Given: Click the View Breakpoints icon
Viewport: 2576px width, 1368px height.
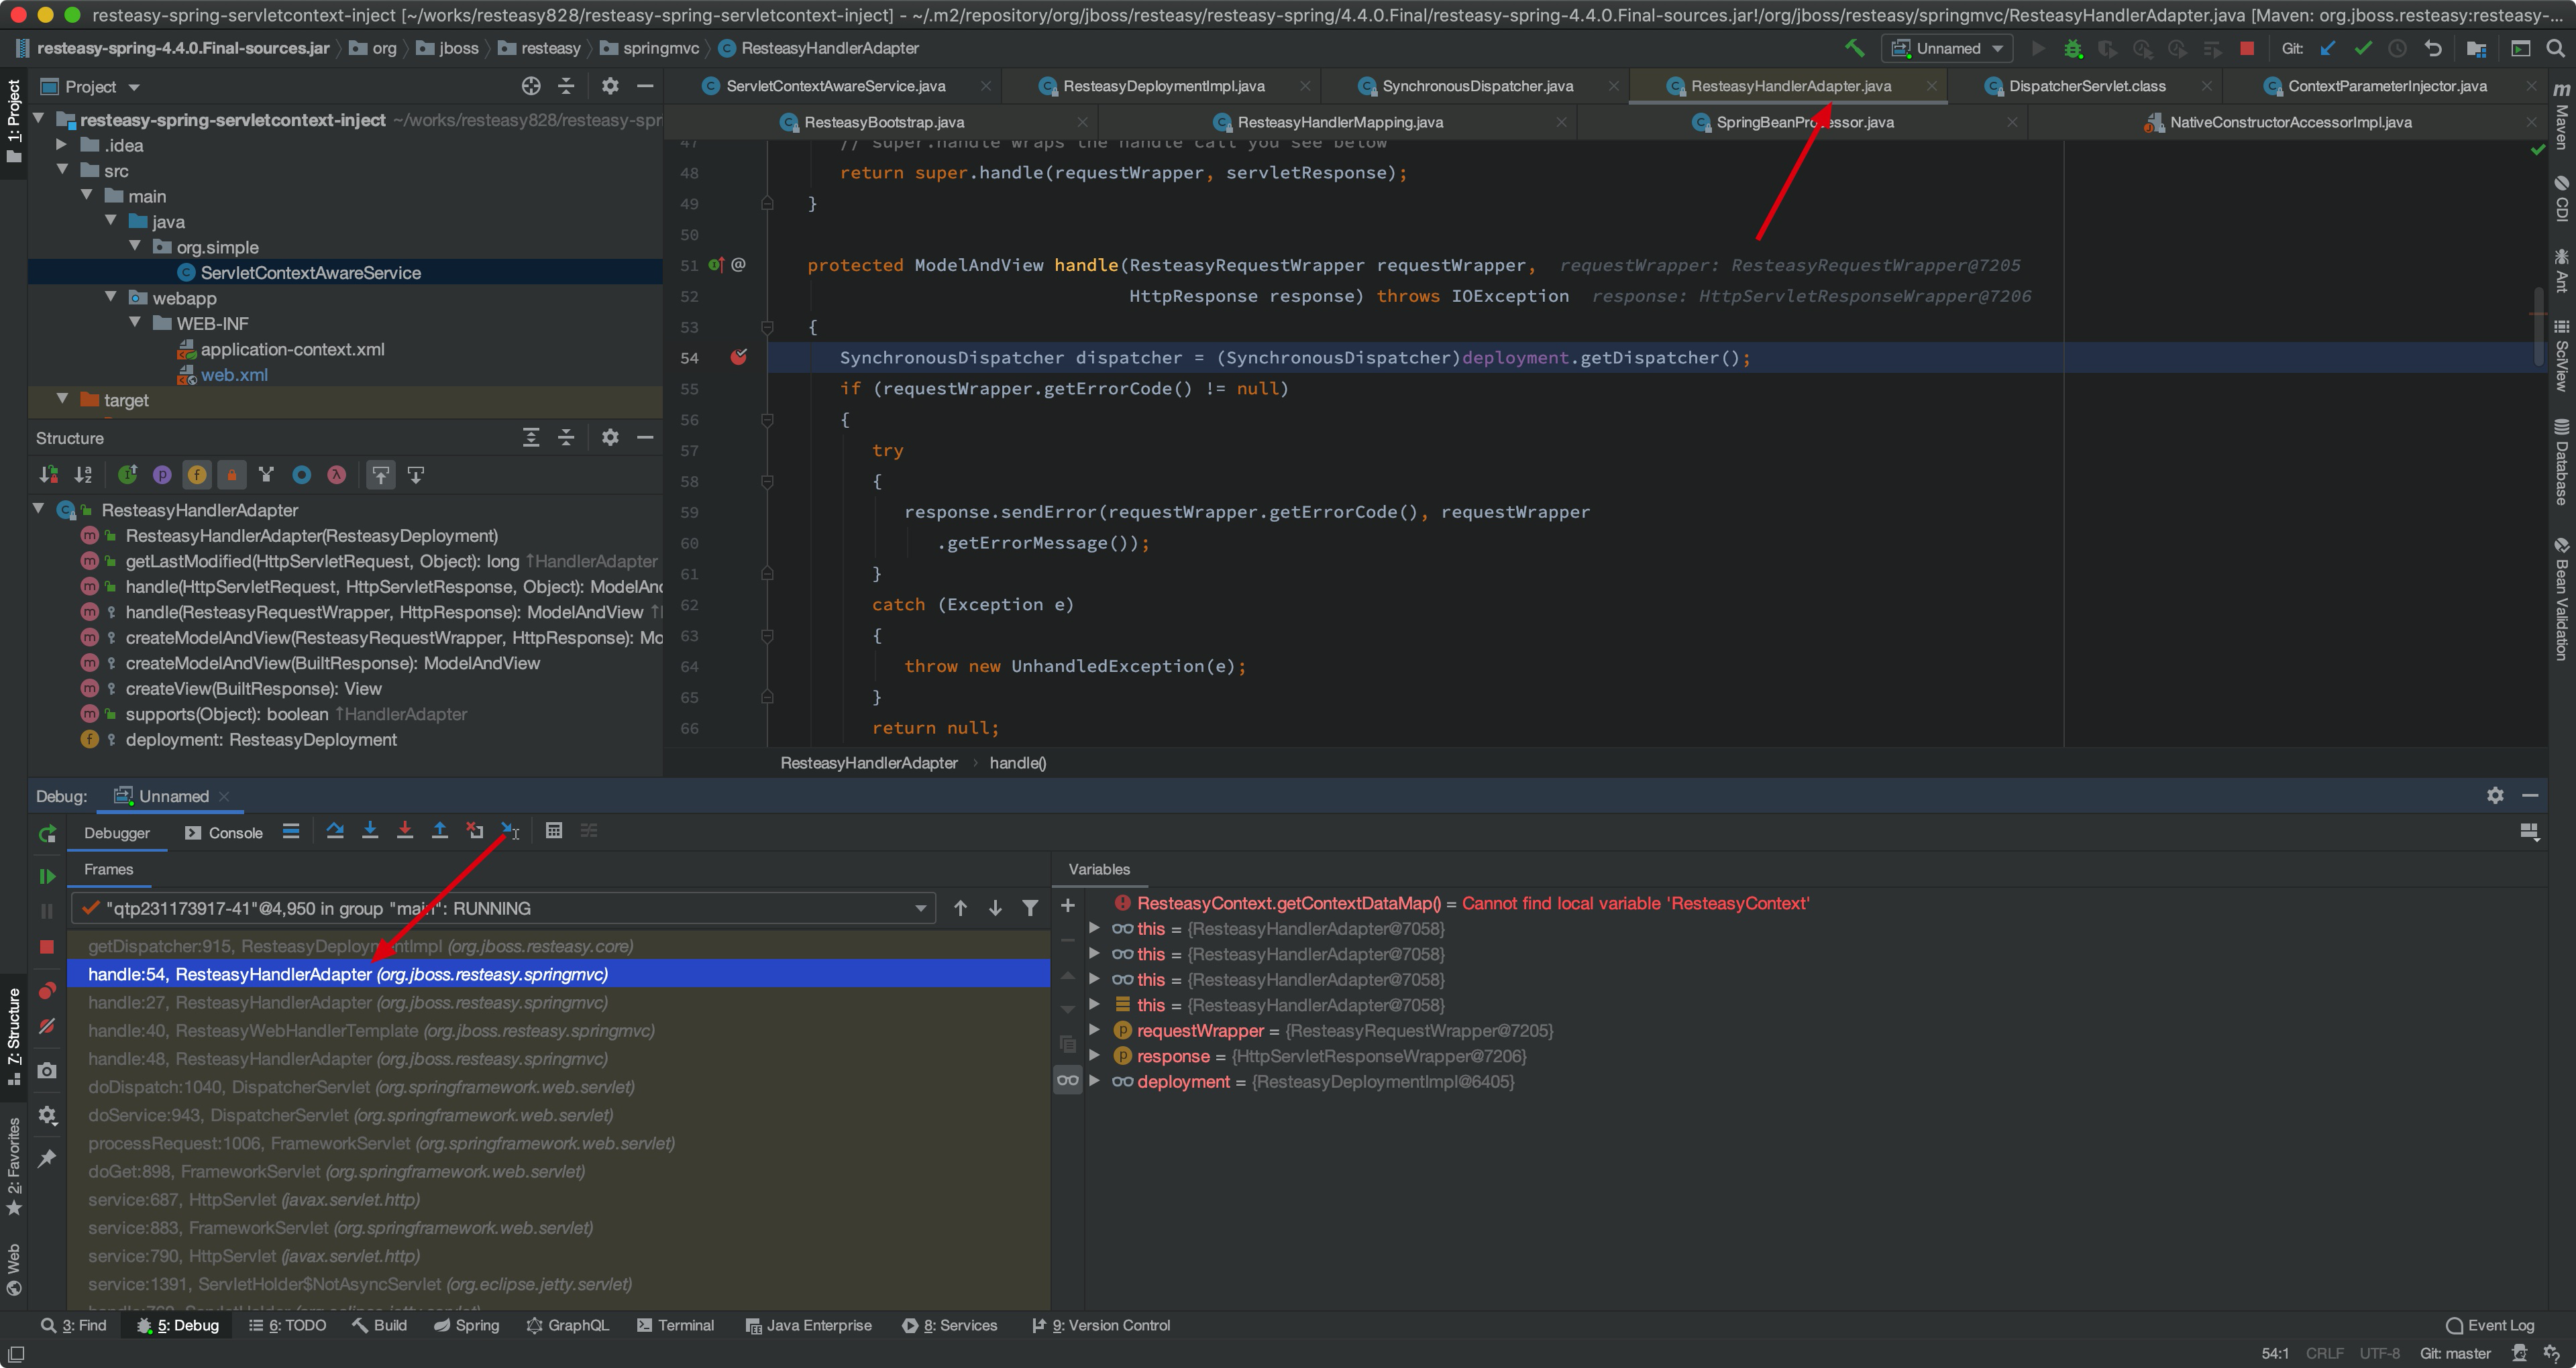Looking at the screenshot, I should 47,991.
